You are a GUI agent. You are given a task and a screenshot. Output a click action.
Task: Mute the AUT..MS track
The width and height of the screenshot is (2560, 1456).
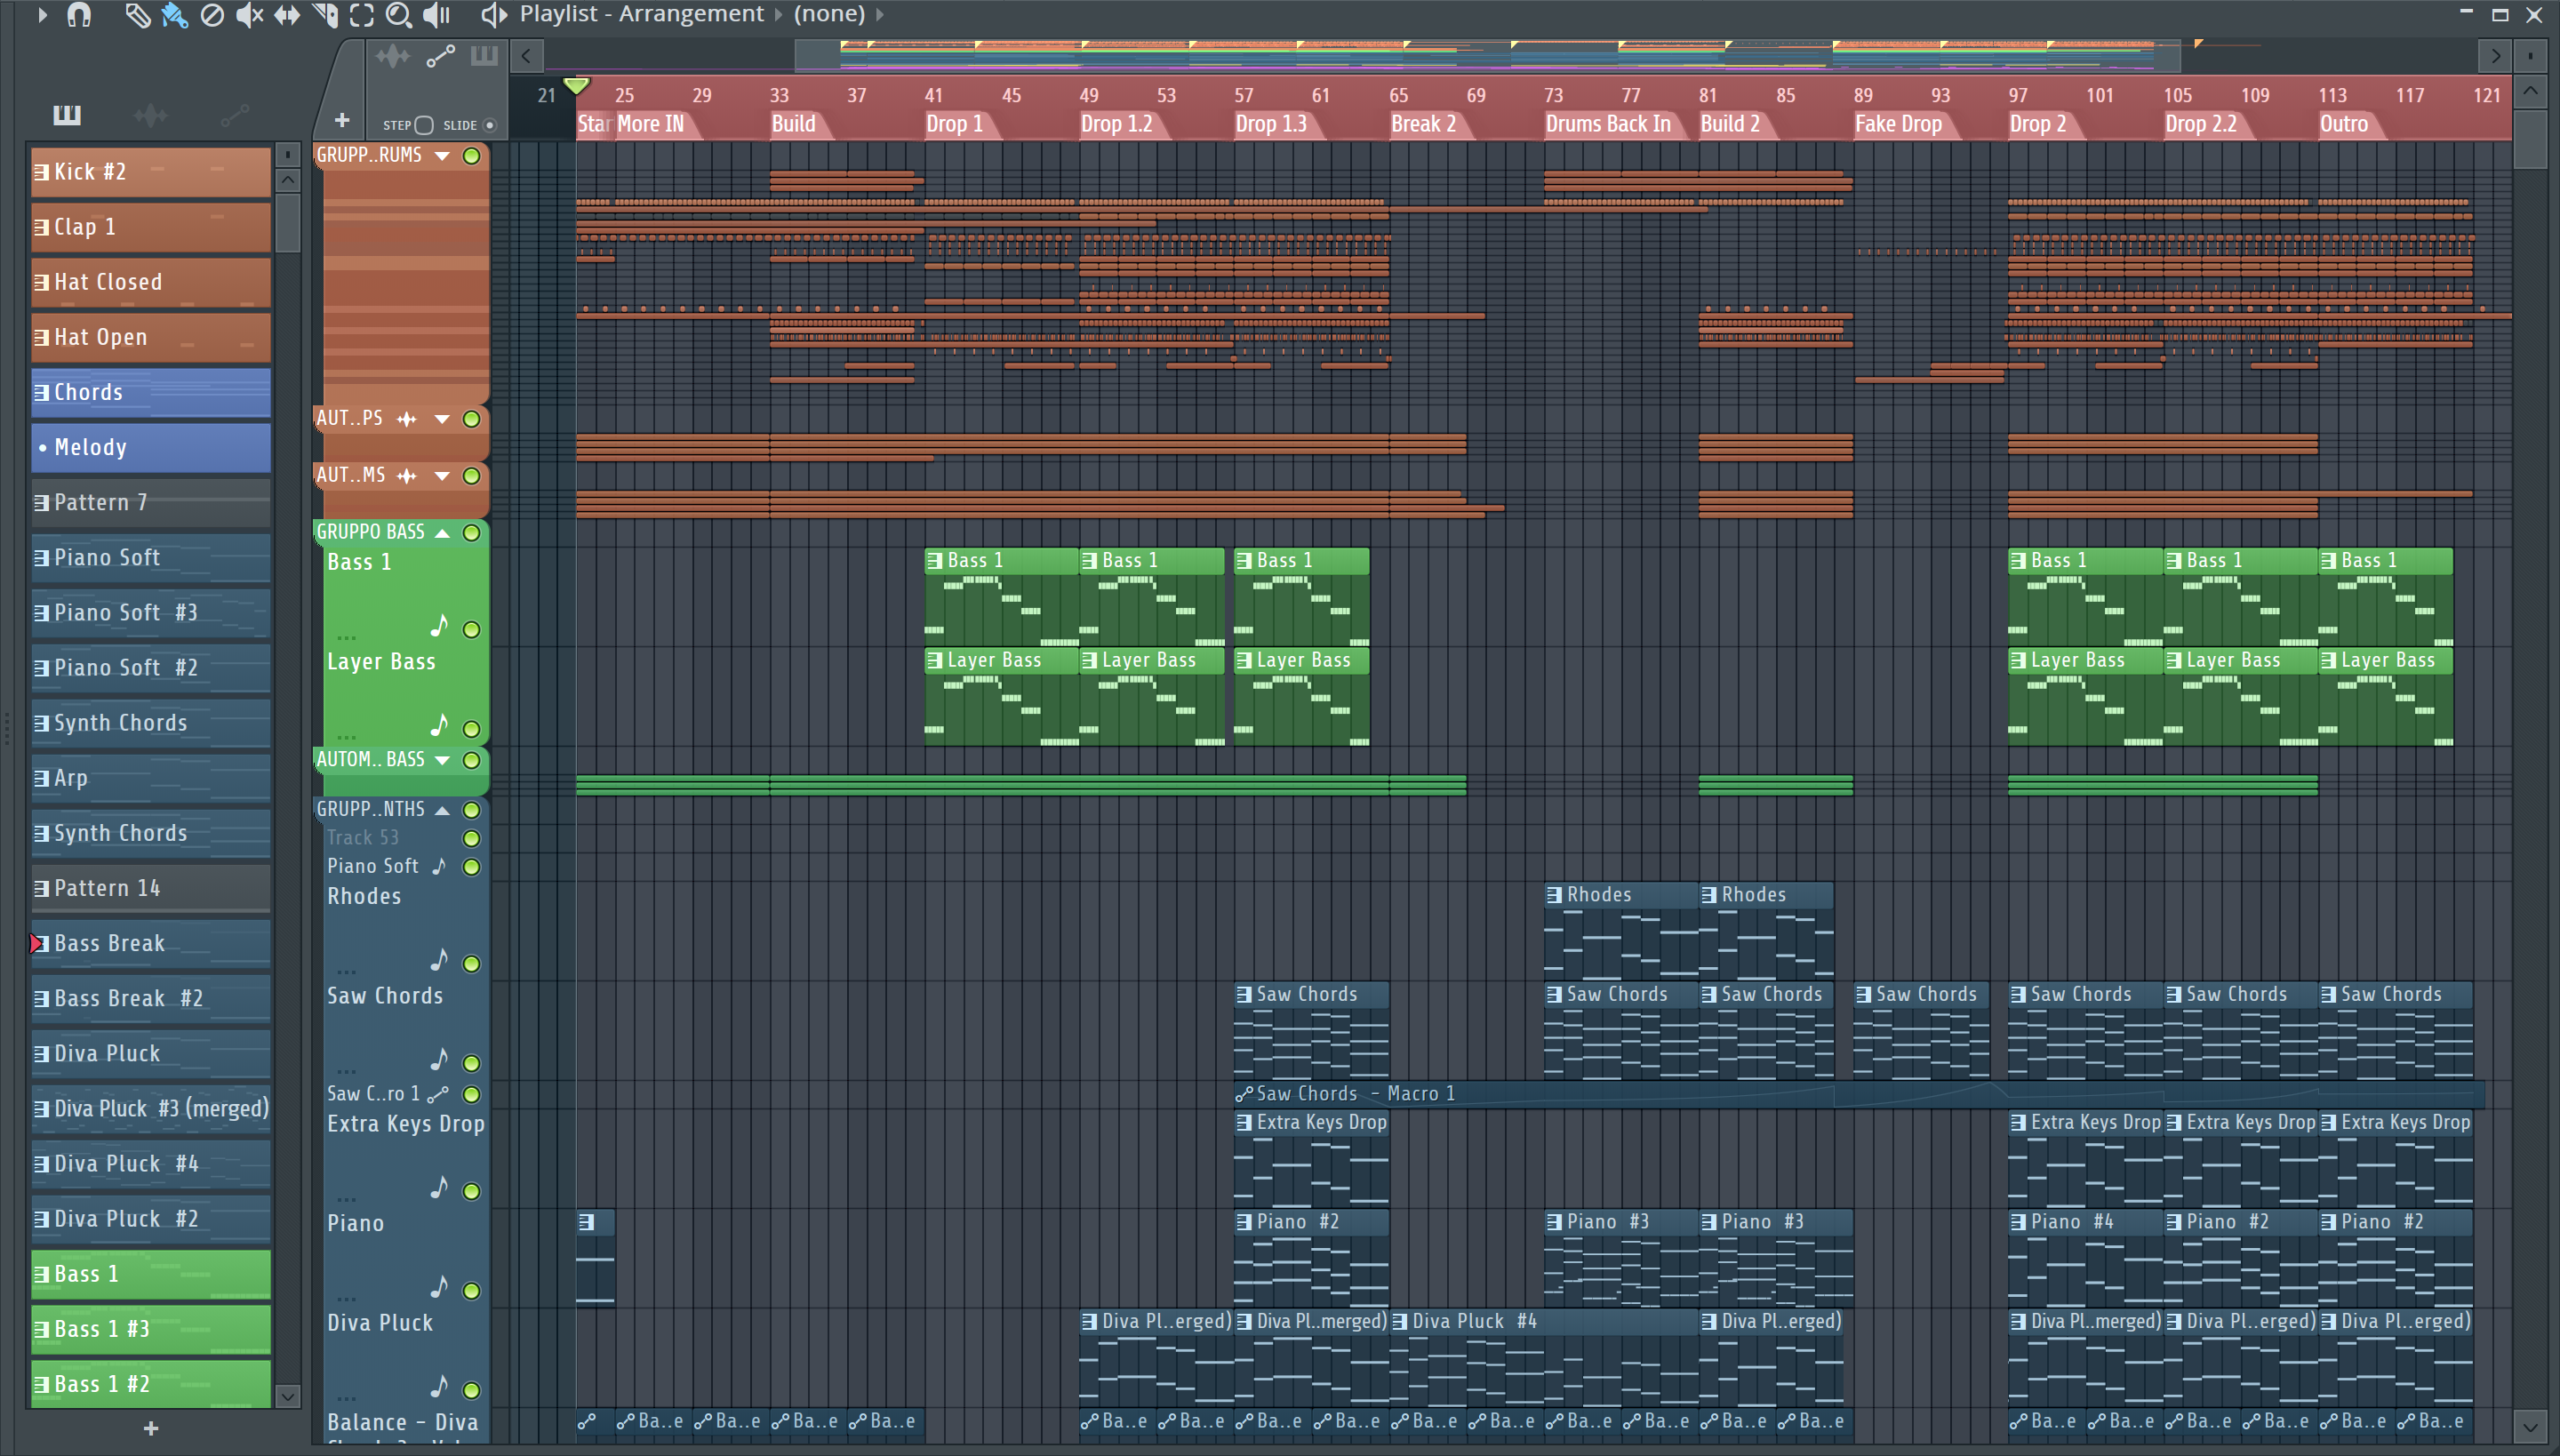click(x=471, y=476)
